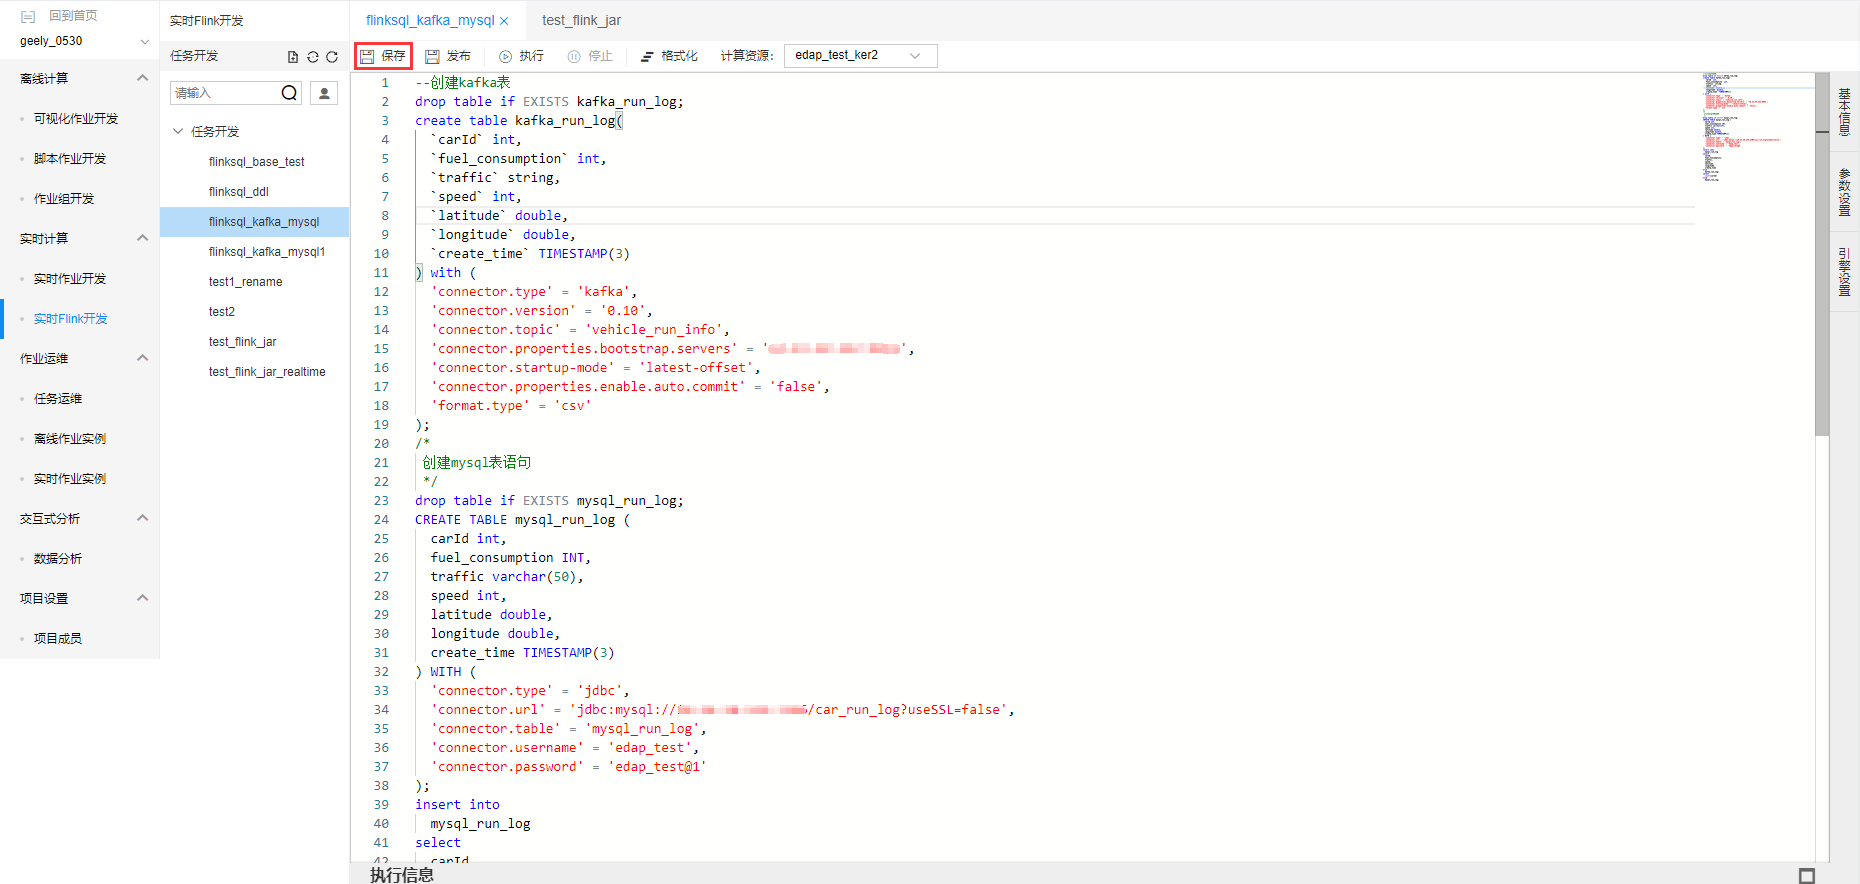The width and height of the screenshot is (1860, 884).
Task: Click the editor vertical scrollbar thumb
Action: [1822, 255]
